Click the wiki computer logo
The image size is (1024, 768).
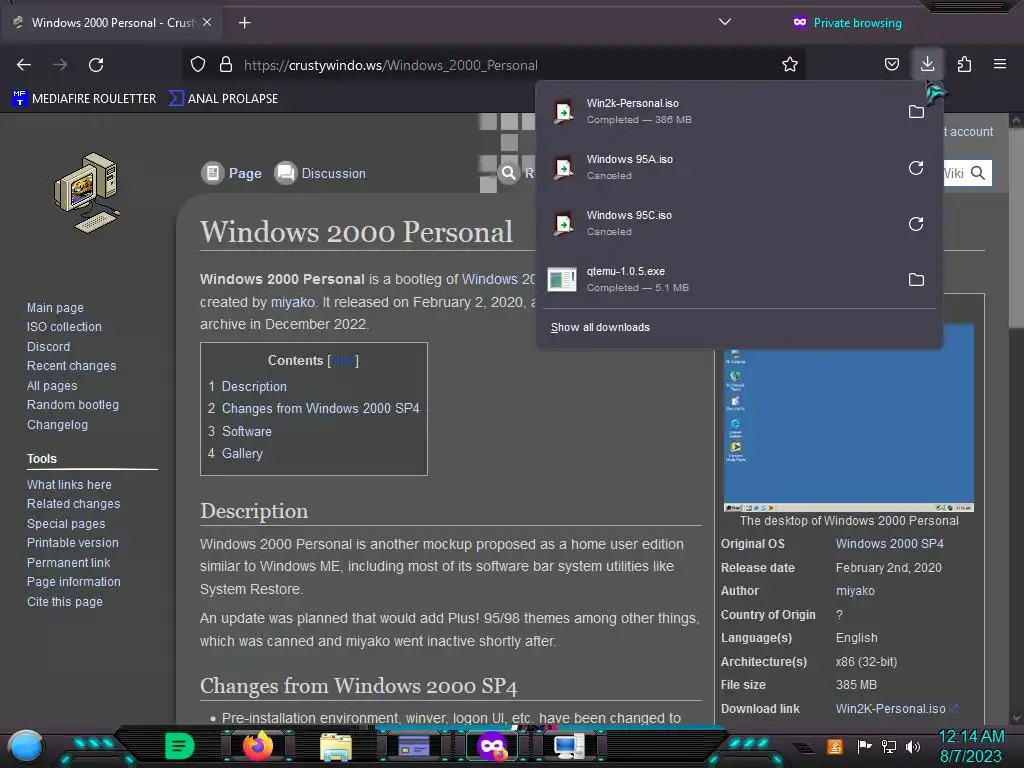pos(88,193)
